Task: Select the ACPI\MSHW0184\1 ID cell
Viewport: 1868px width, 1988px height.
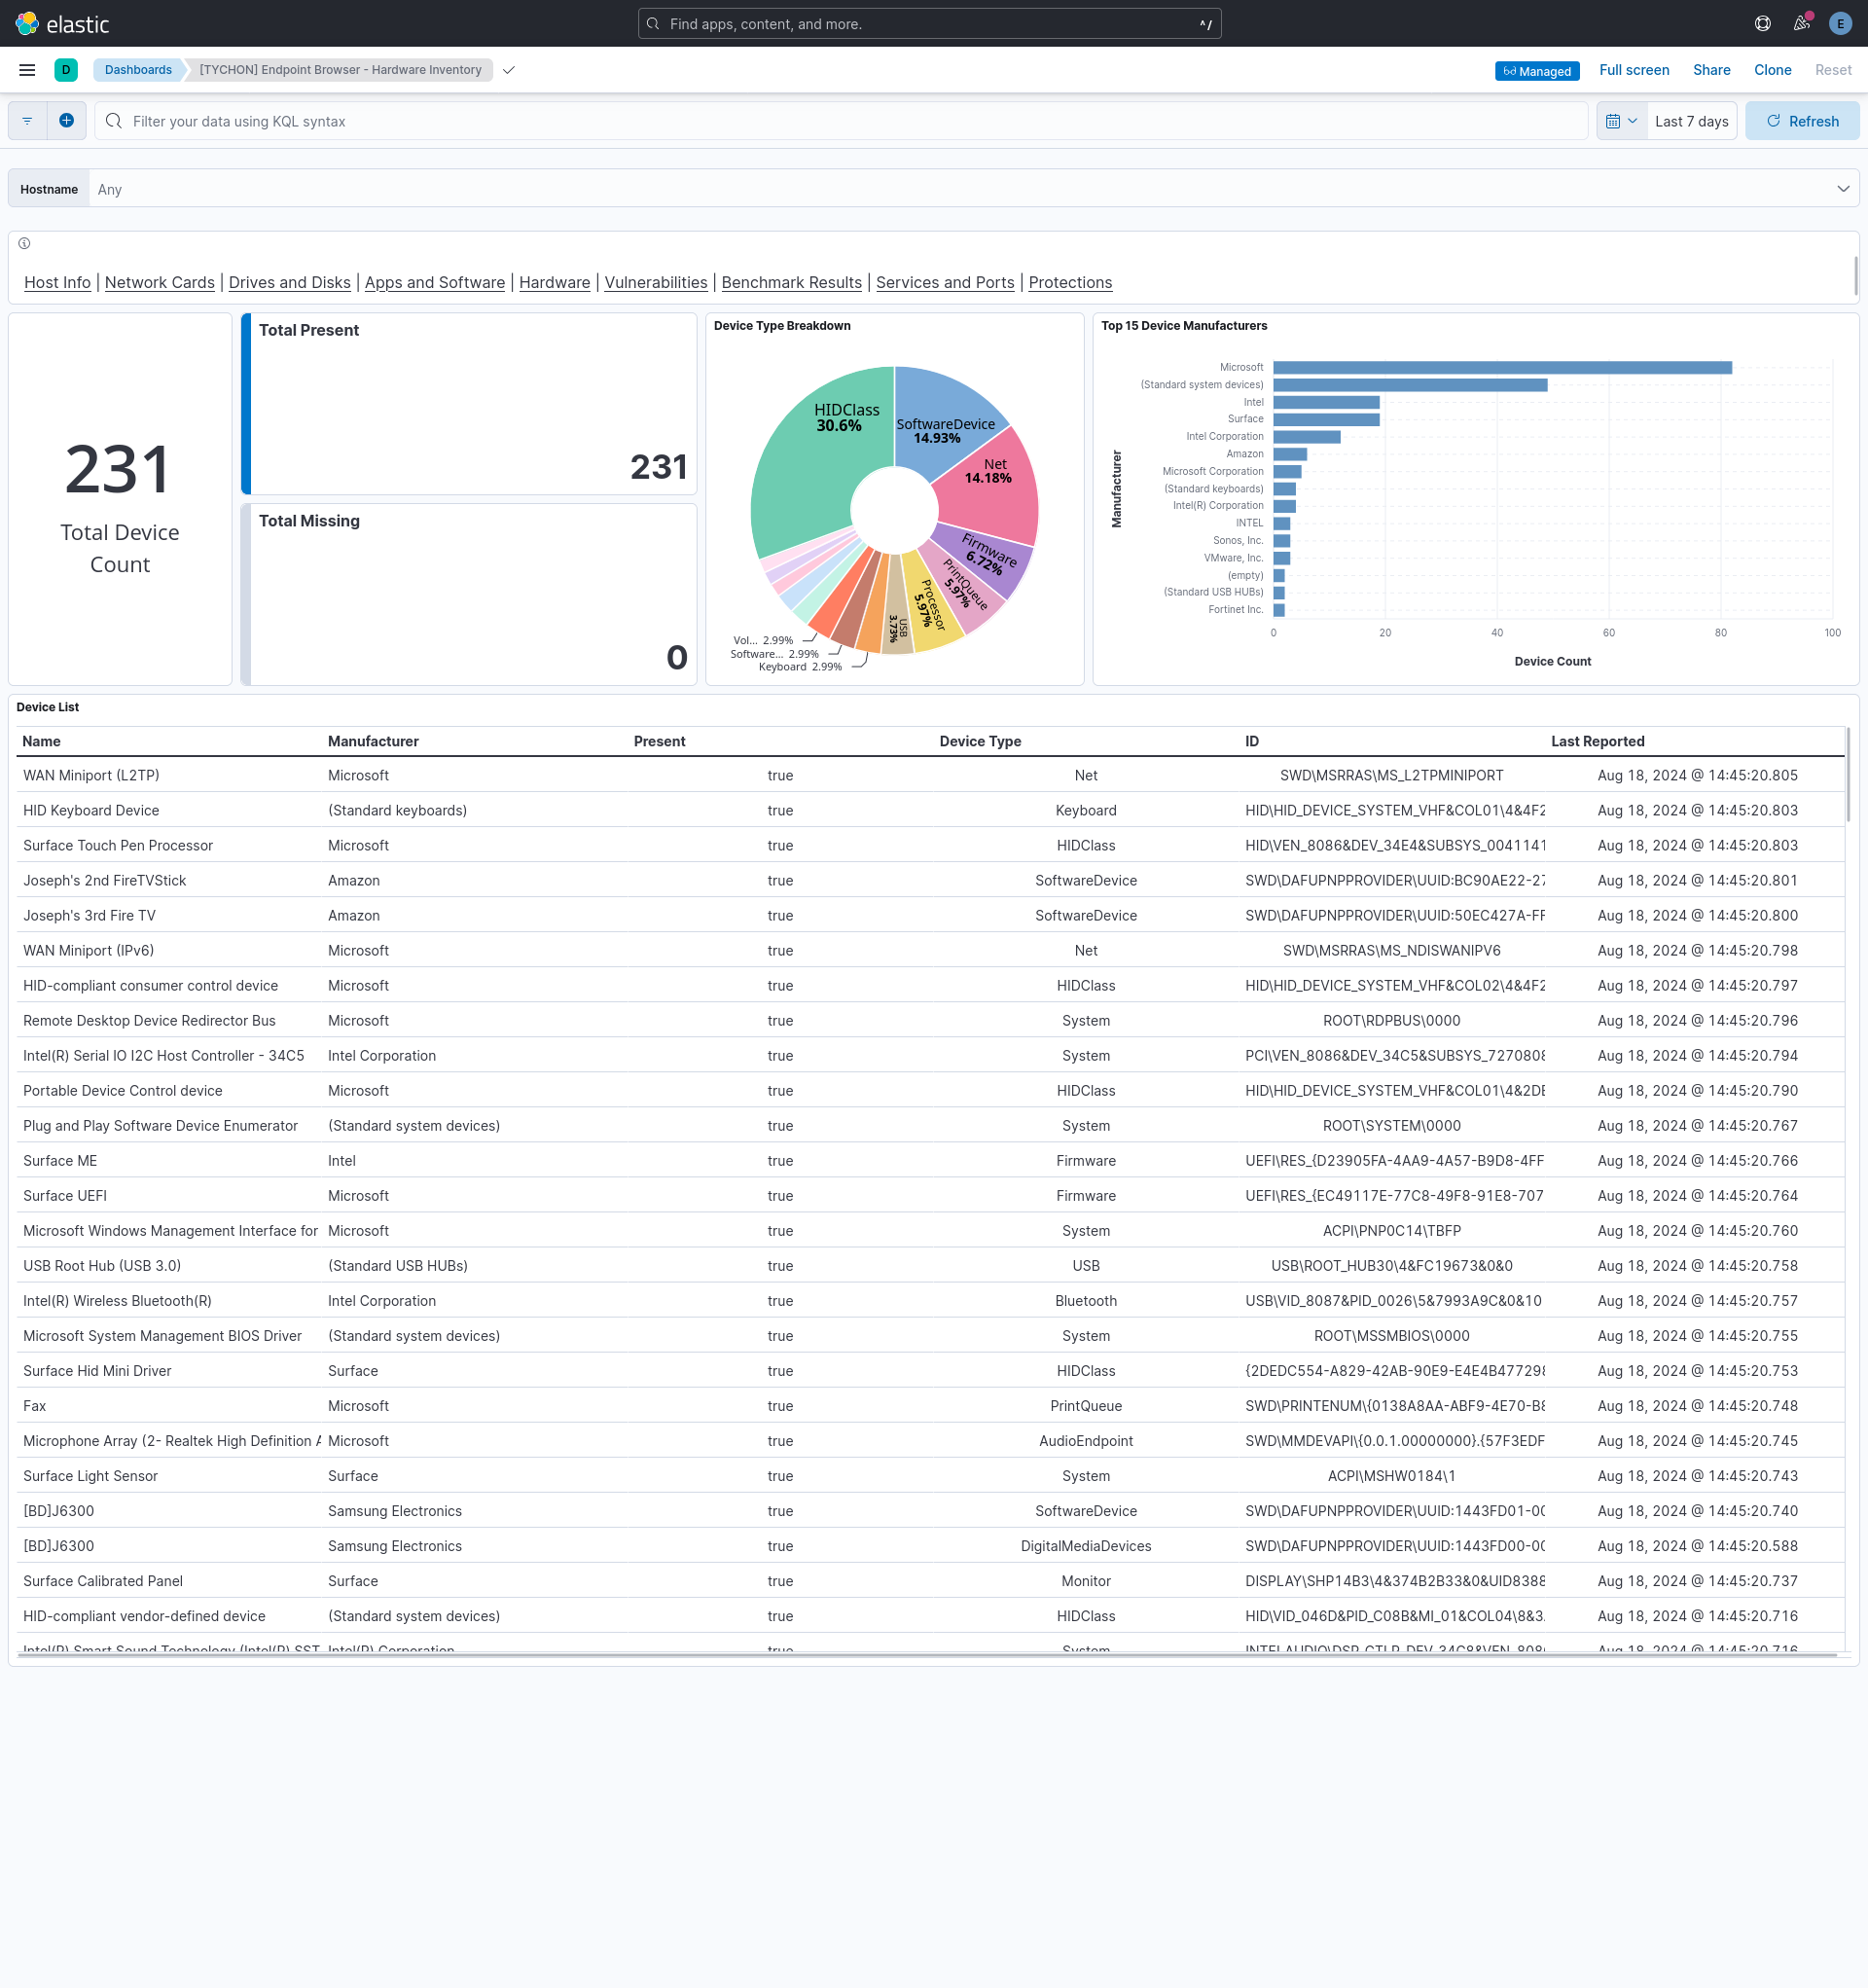Action: (1391, 1475)
